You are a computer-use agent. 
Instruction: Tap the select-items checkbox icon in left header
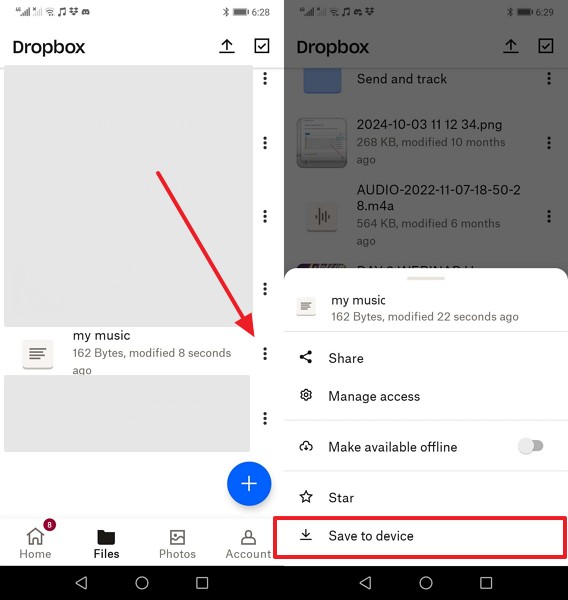[262, 46]
